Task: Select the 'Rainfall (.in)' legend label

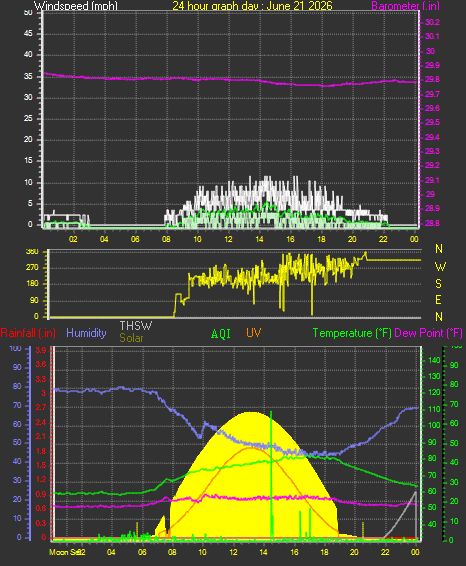Action: (28, 333)
